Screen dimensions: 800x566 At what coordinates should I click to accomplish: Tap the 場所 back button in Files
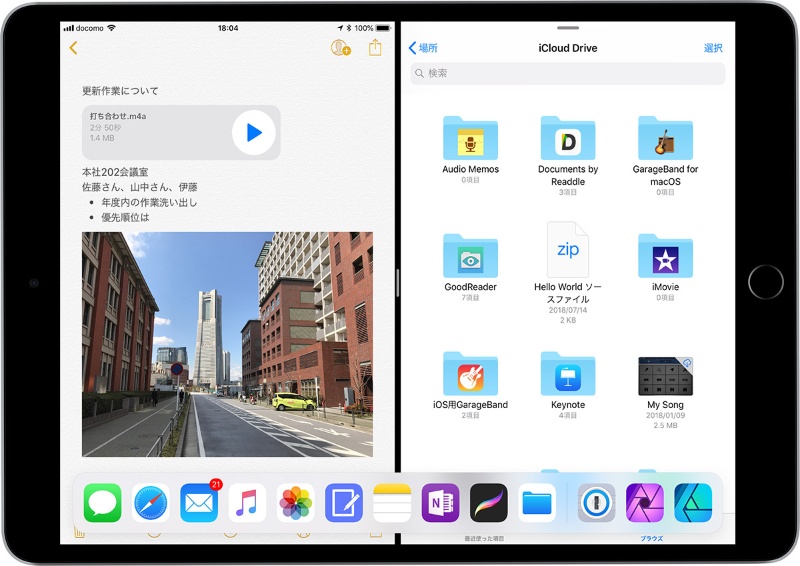422,48
